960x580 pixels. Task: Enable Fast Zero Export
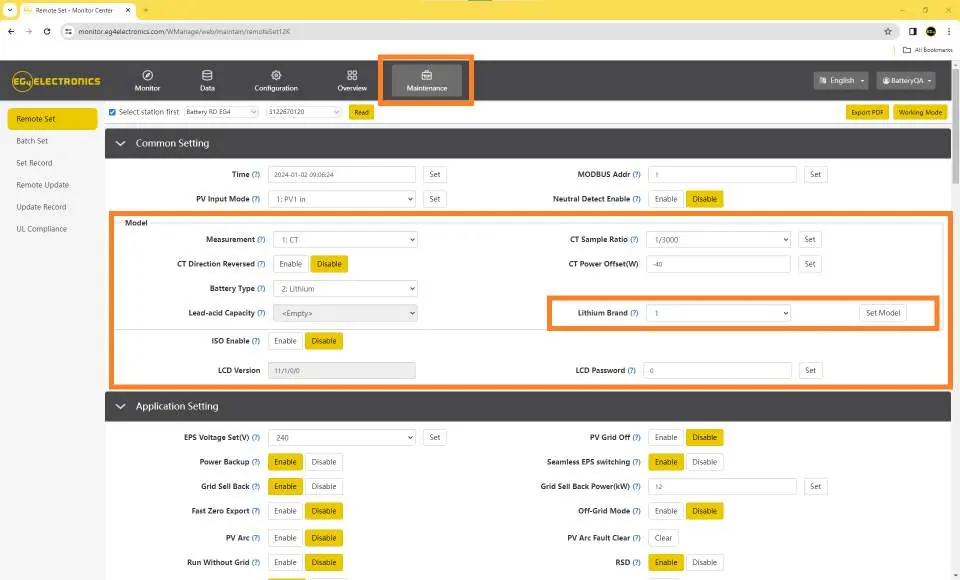point(285,511)
